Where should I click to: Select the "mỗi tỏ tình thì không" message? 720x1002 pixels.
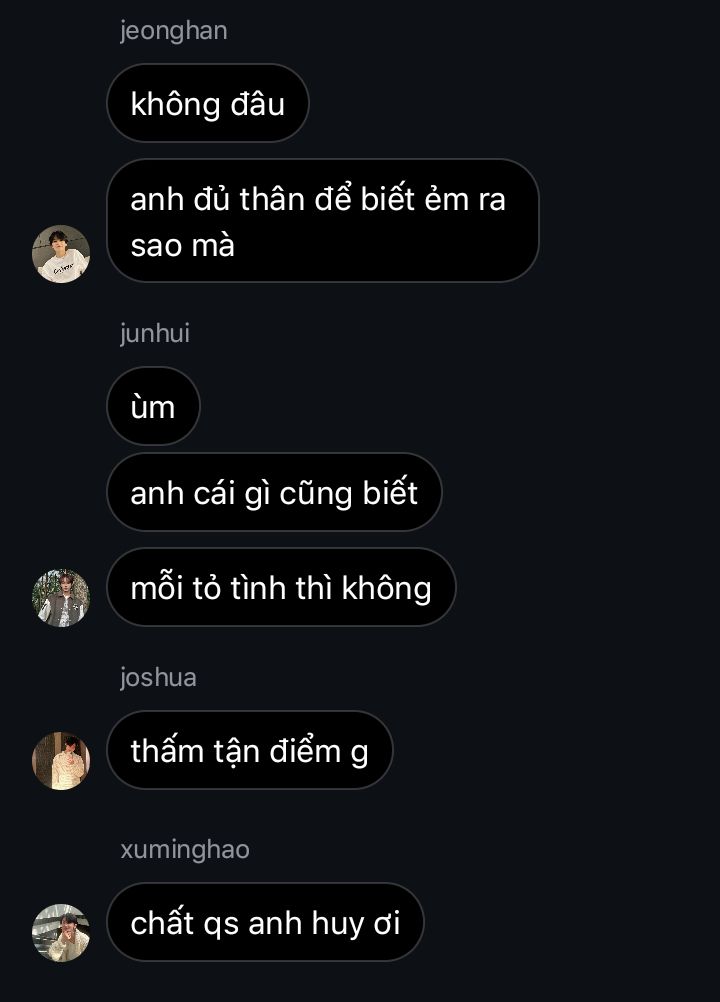tap(281, 587)
